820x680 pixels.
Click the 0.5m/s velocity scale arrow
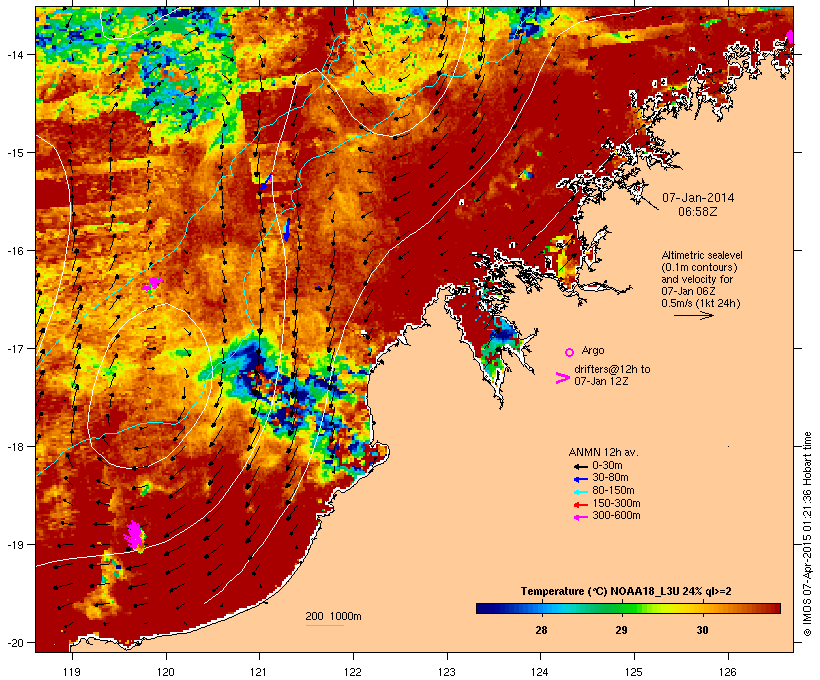pyautogui.click(x=693, y=315)
